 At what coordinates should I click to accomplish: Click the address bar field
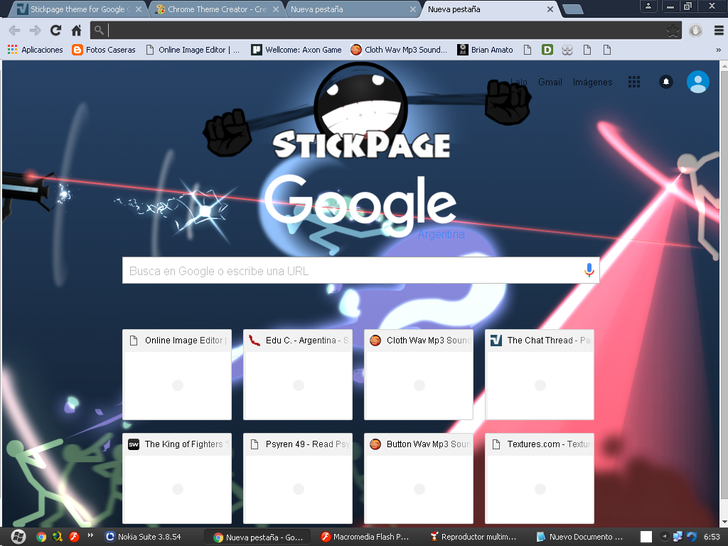385,31
